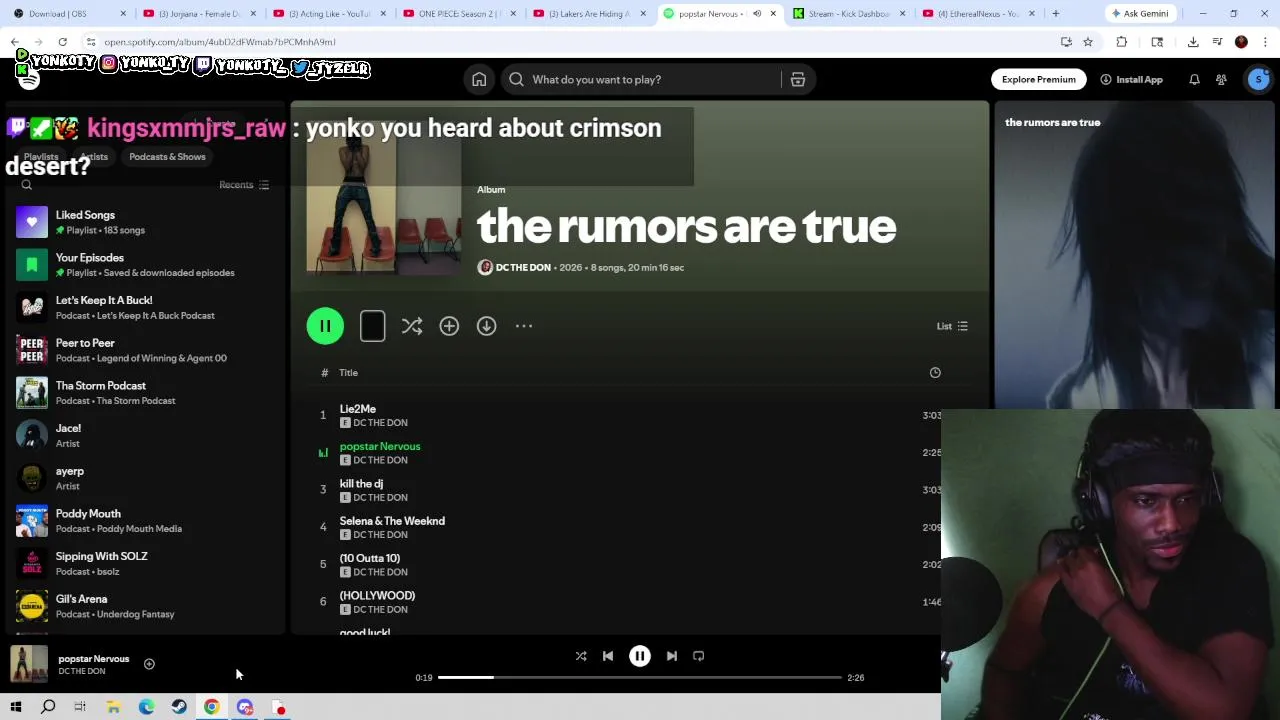Click the duration clock column header
Image resolution: width=1280 pixels, height=720 pixels.
(935, 372)
